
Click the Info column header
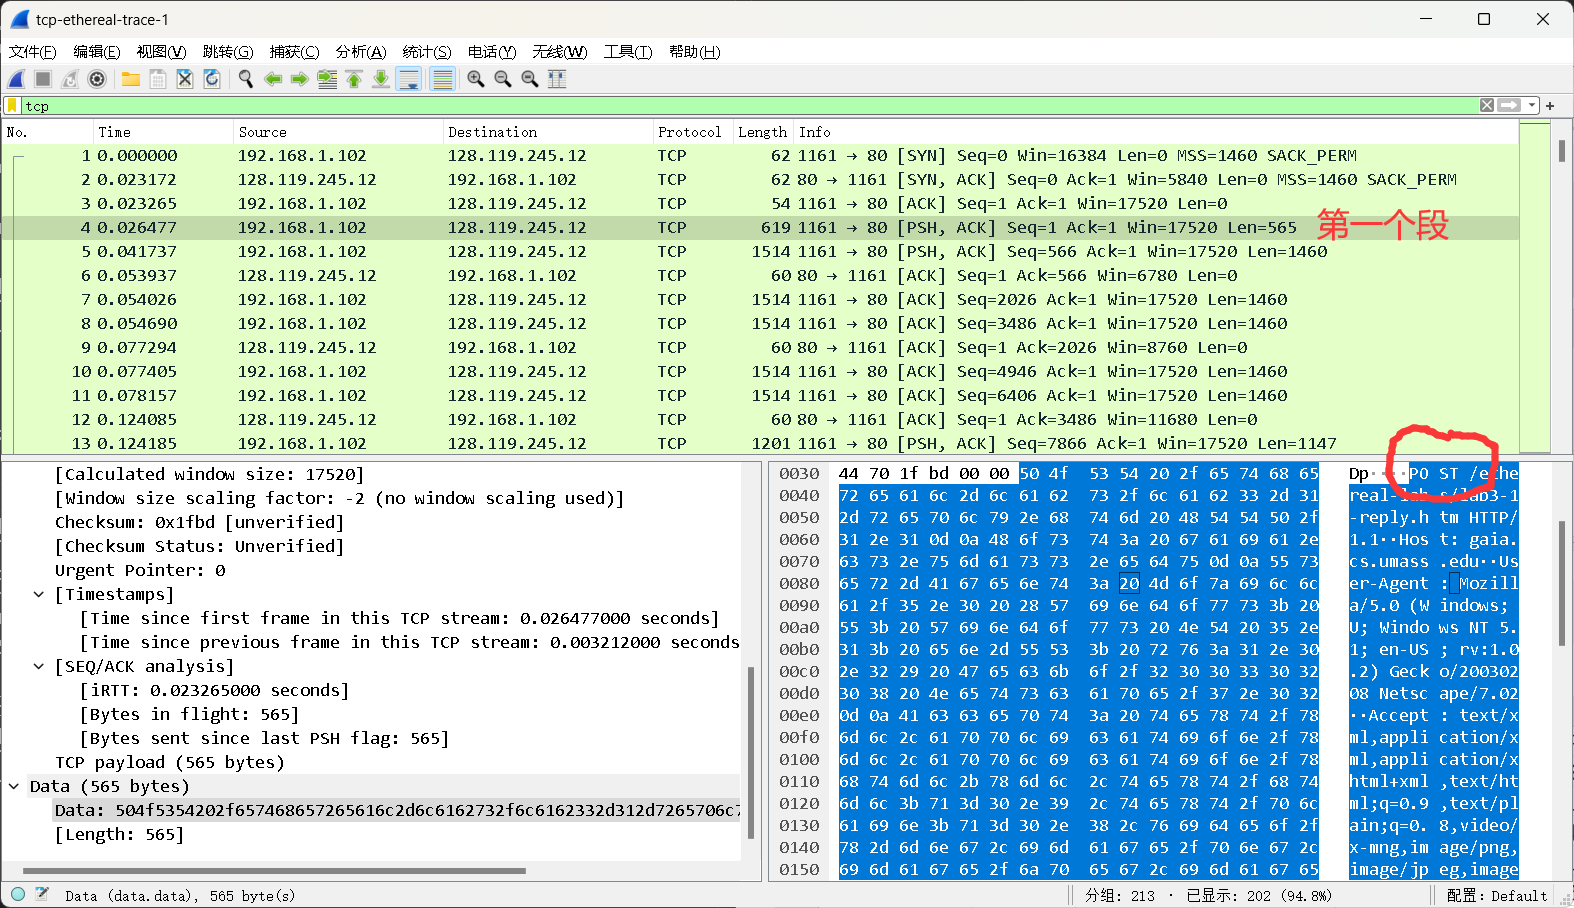point(1156,132)
